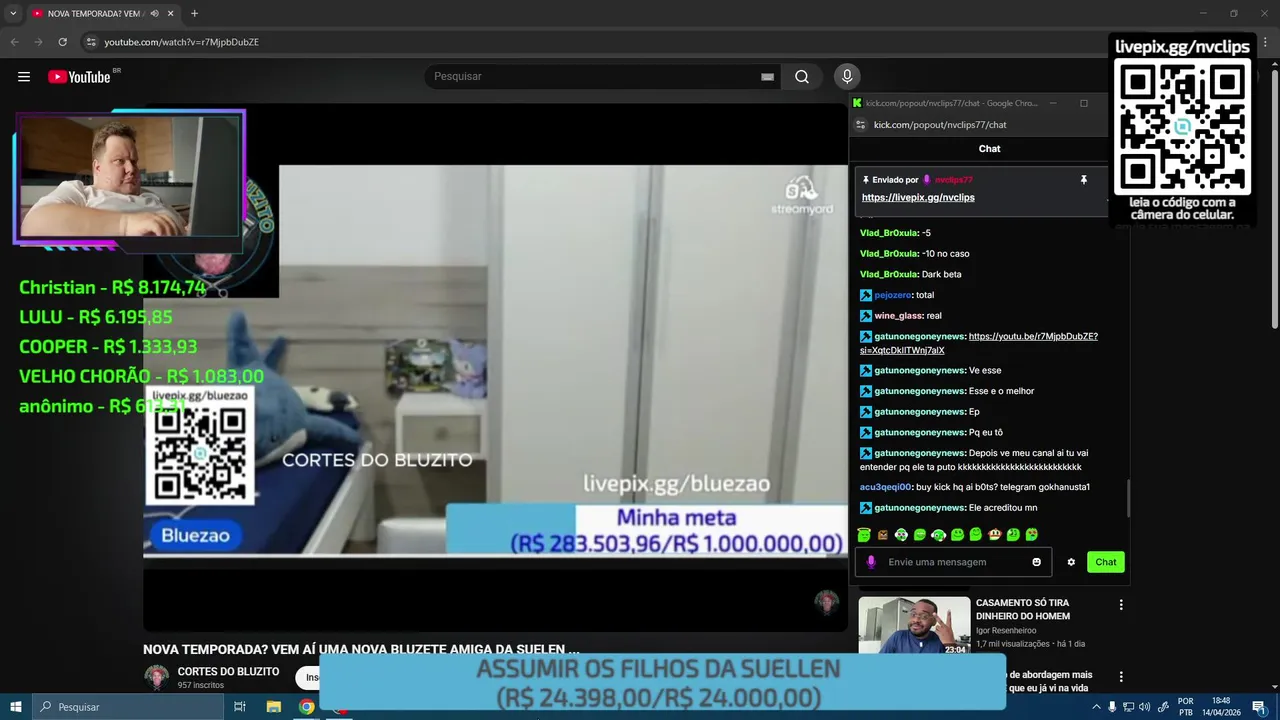Open File Explorer from taskbar
The width and height of the screenshot is (1280, 720).
[x=273, y=707]
